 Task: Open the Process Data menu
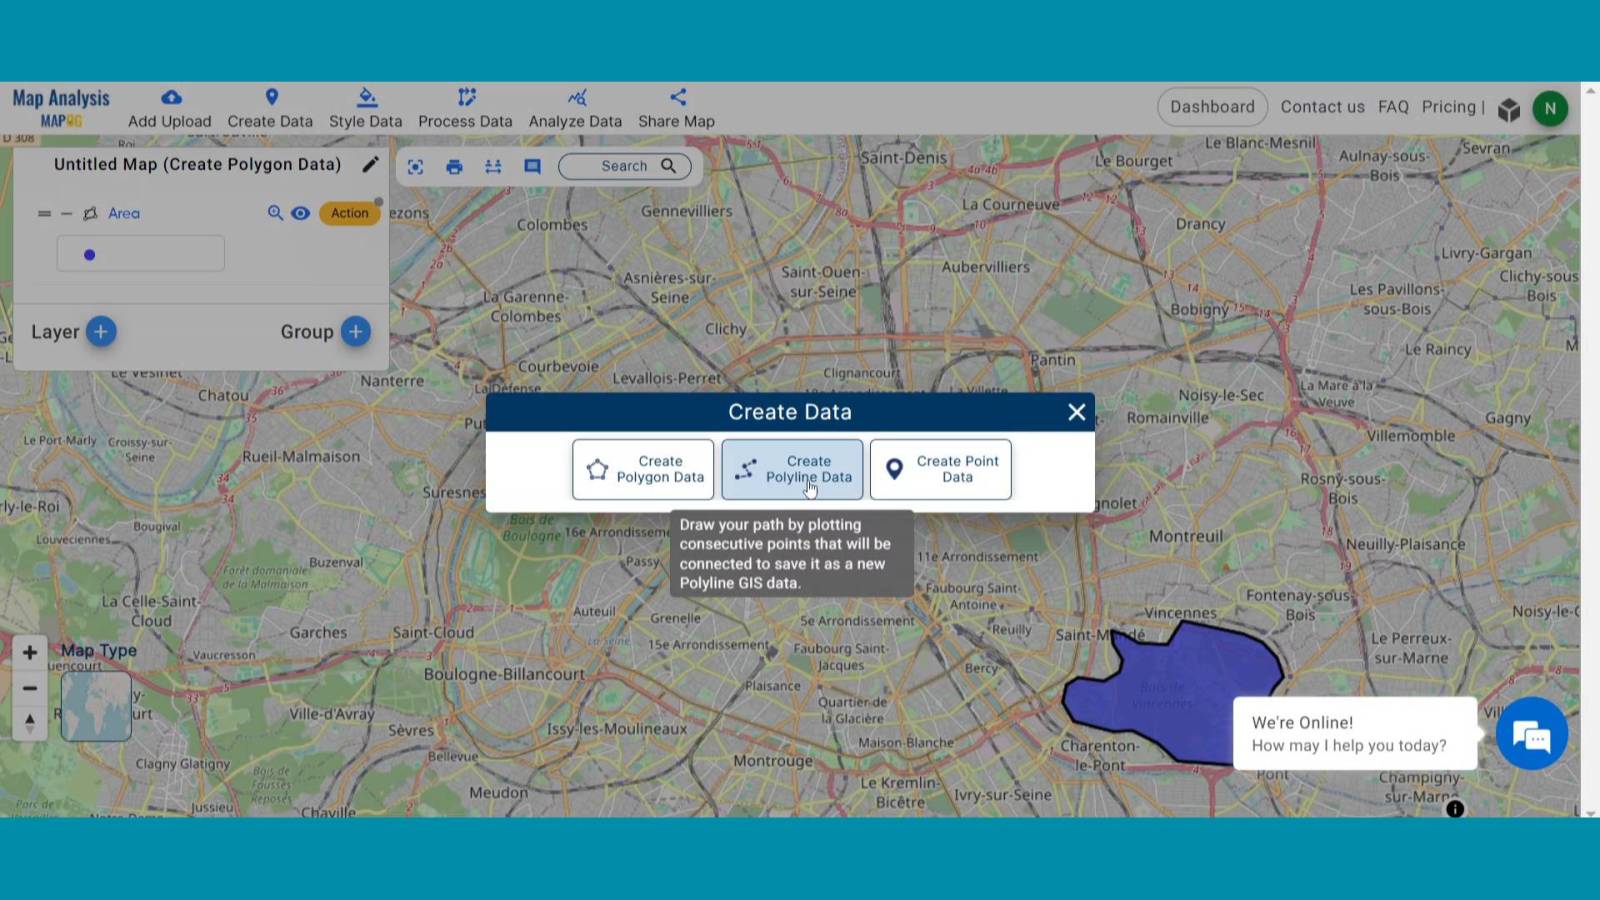(465, 108)
